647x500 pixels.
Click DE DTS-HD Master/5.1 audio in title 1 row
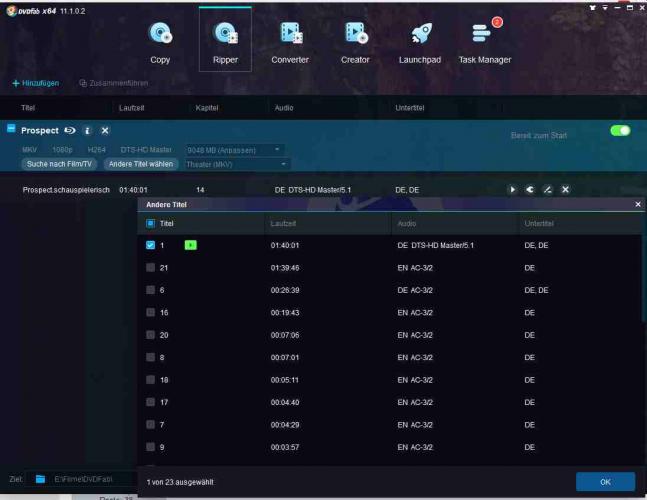pyautogui.click(x=436, y=245)
